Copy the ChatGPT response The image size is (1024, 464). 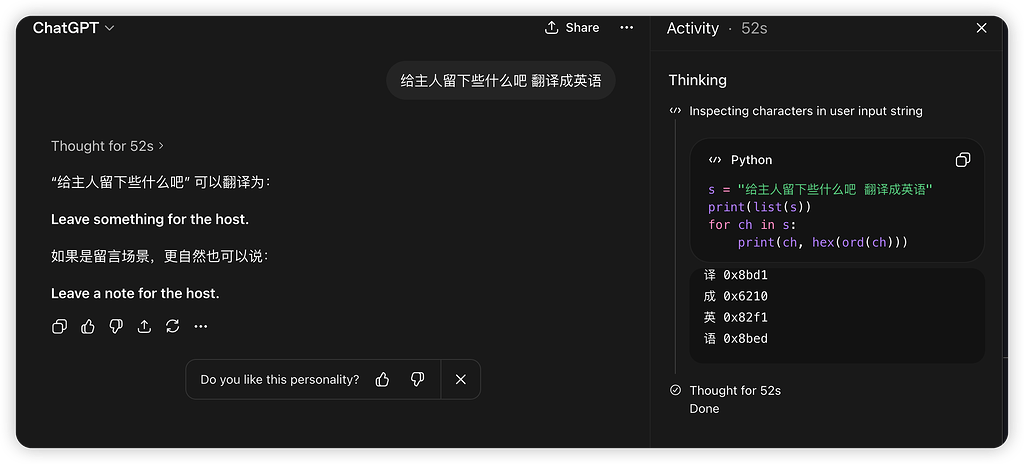coord(59,326)
